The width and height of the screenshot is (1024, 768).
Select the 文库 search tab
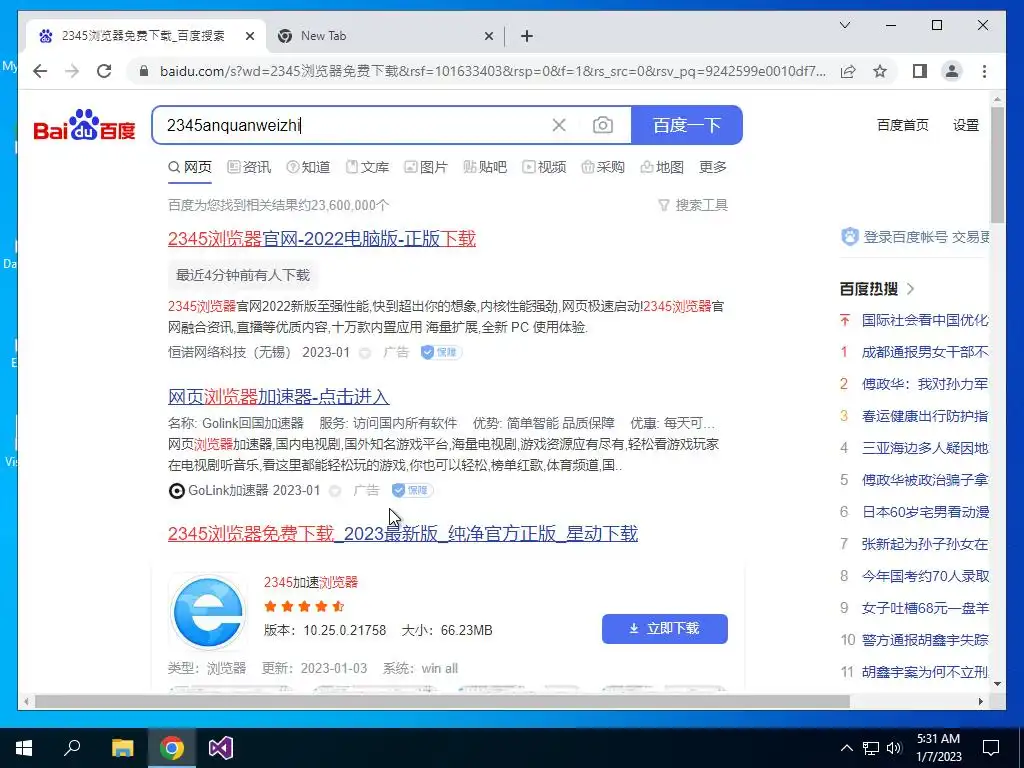(367, 167)
